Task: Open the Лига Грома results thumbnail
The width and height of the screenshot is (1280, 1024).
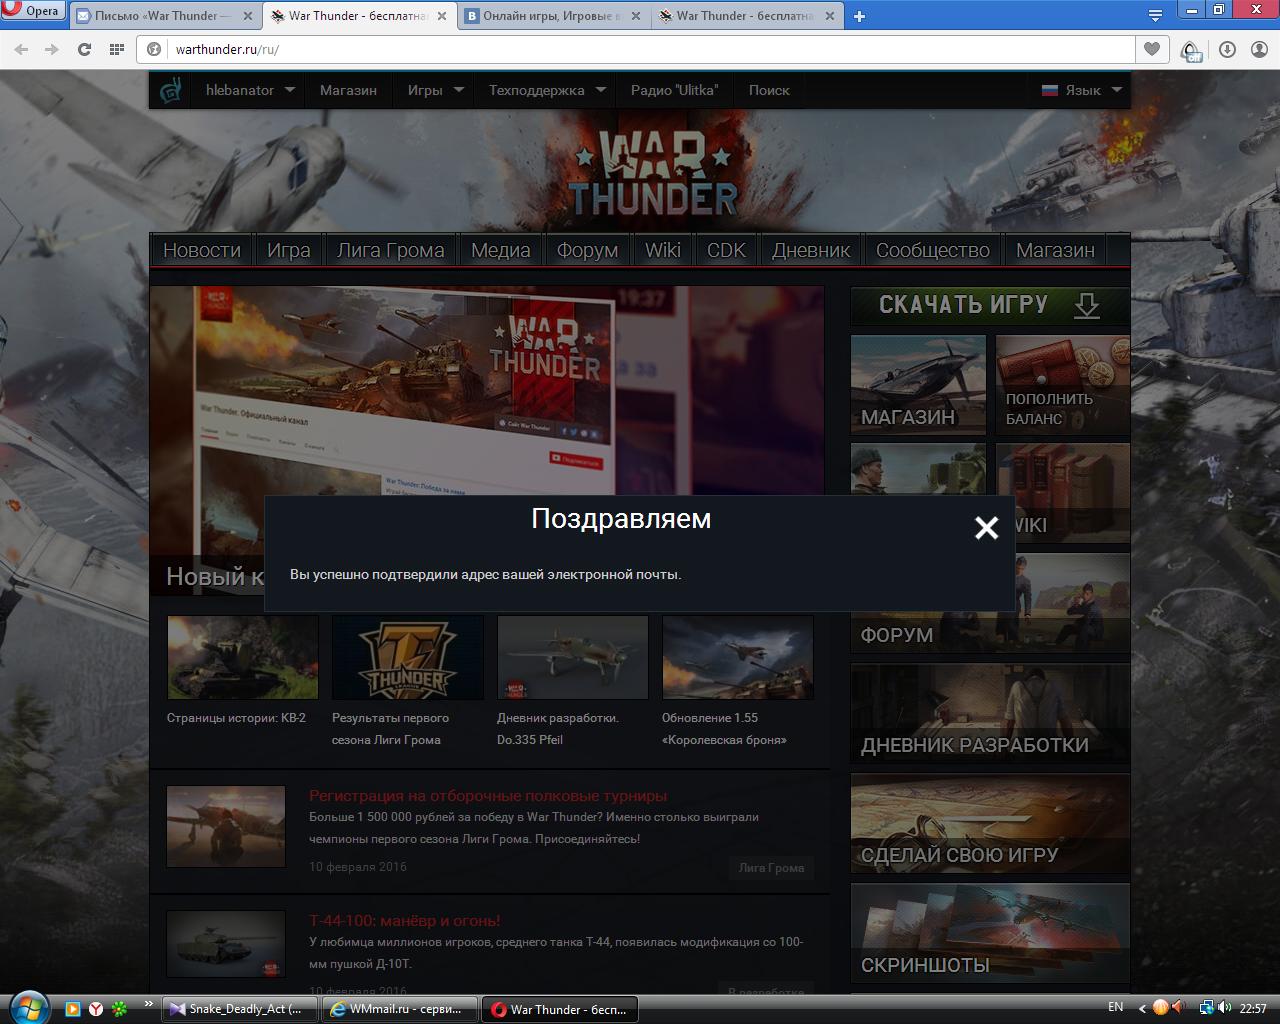Action: tap(408, 657)
